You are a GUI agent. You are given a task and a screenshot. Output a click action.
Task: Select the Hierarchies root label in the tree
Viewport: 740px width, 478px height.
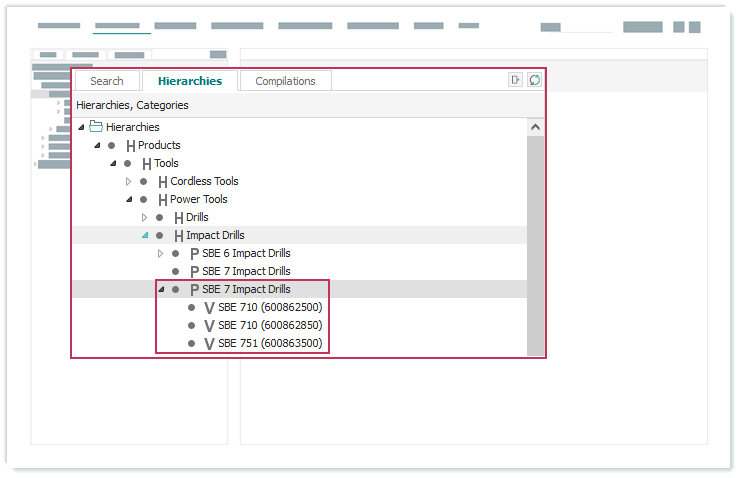[x=133, y=127]
